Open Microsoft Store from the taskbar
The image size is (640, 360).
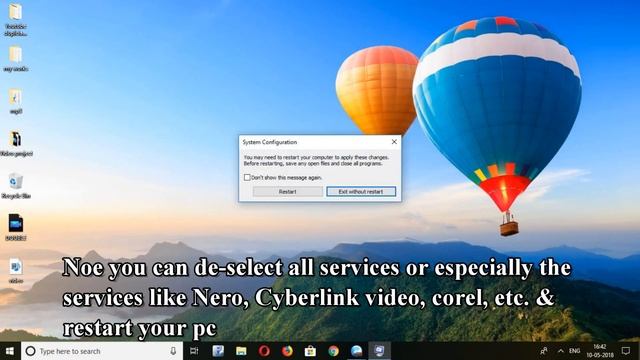(310, 351)
